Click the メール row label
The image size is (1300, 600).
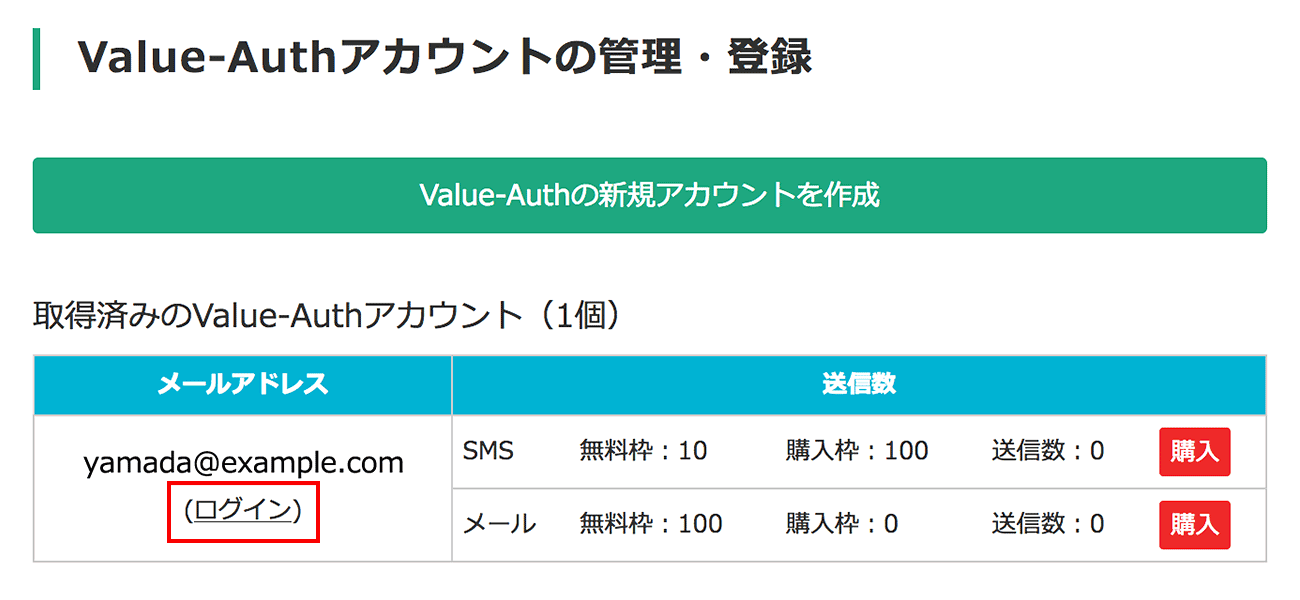[500, 524]
